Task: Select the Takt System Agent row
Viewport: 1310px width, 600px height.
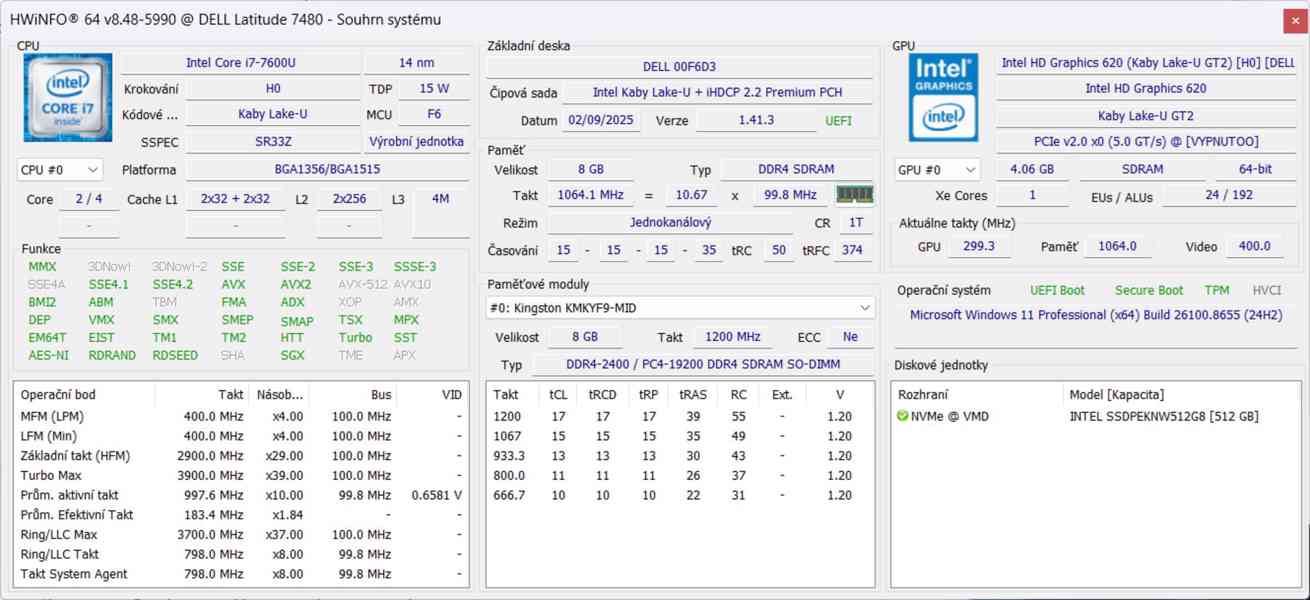Action: pos(241,574)
